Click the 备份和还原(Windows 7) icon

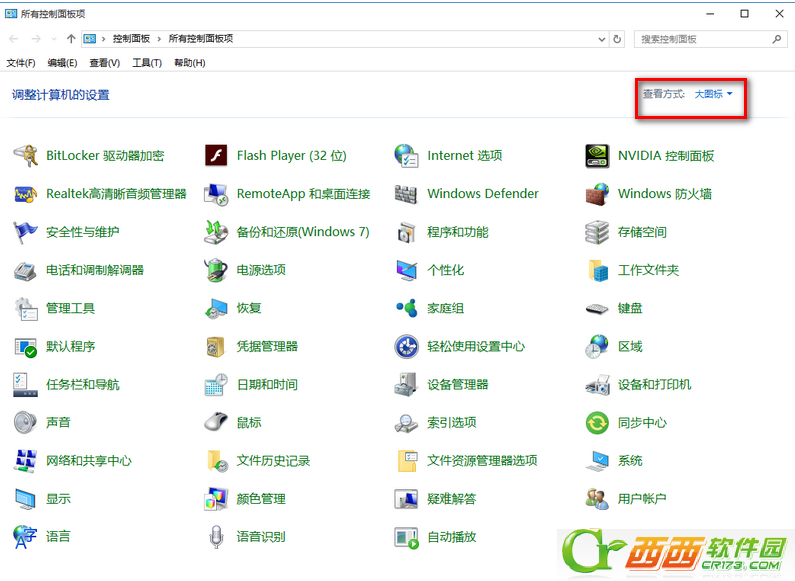tap(216, 232)
